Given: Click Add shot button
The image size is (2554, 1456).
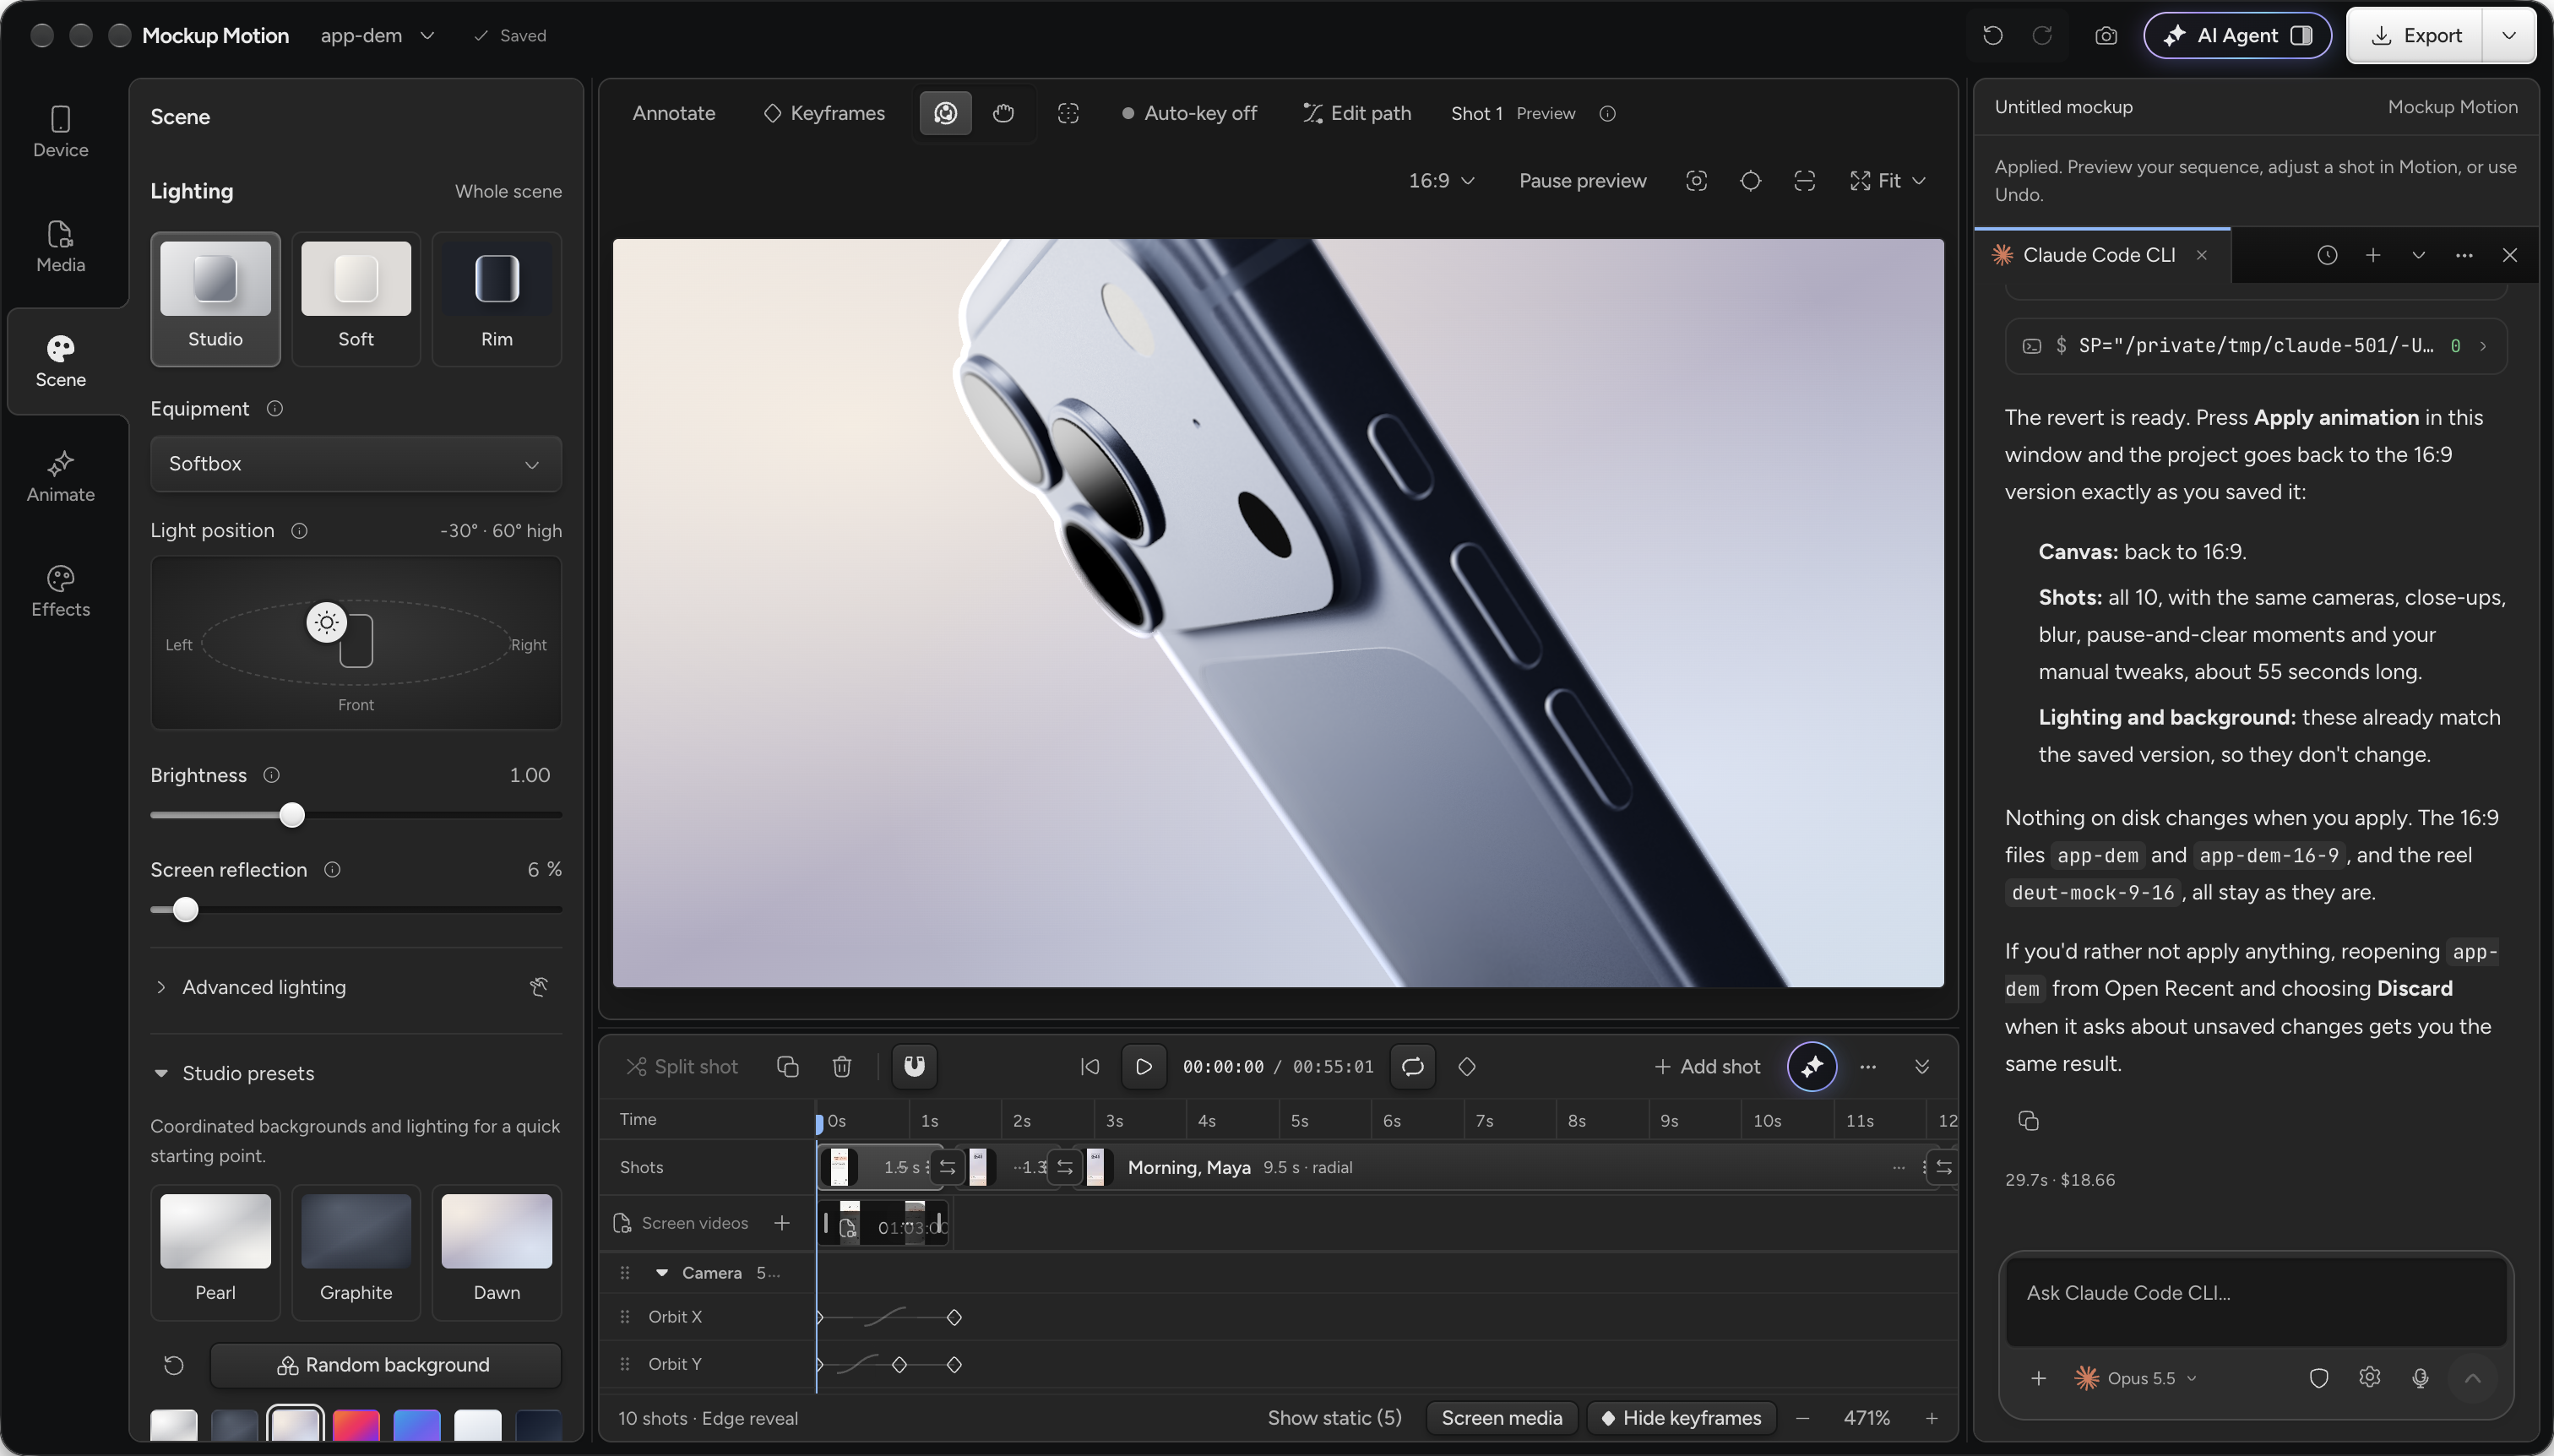Looking at the screenshot, I should coord(1707,1066).
